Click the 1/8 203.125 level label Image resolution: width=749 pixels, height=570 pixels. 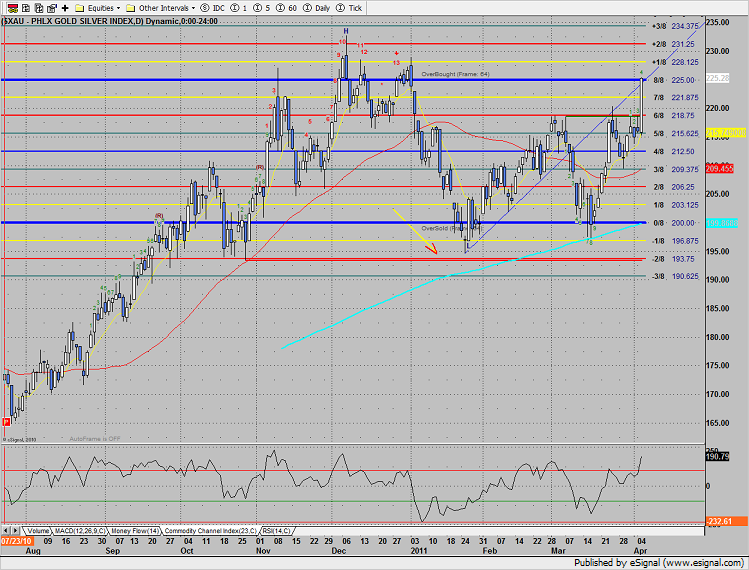click(675, 205)
